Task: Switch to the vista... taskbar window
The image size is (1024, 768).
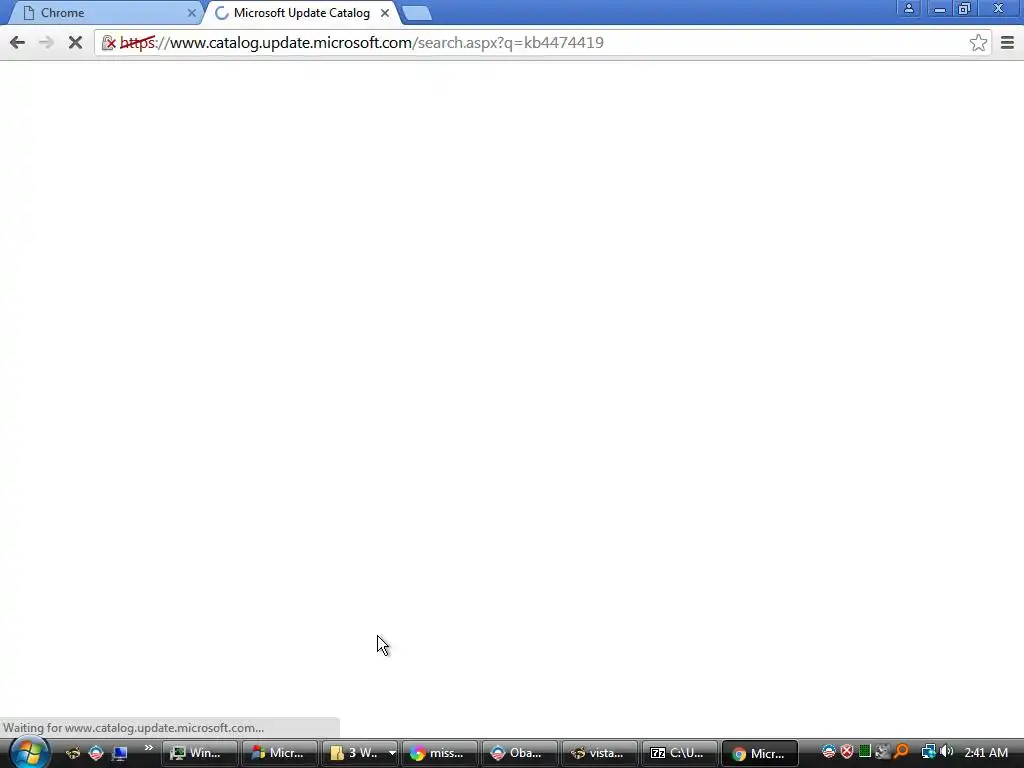Action: (600, 753)
